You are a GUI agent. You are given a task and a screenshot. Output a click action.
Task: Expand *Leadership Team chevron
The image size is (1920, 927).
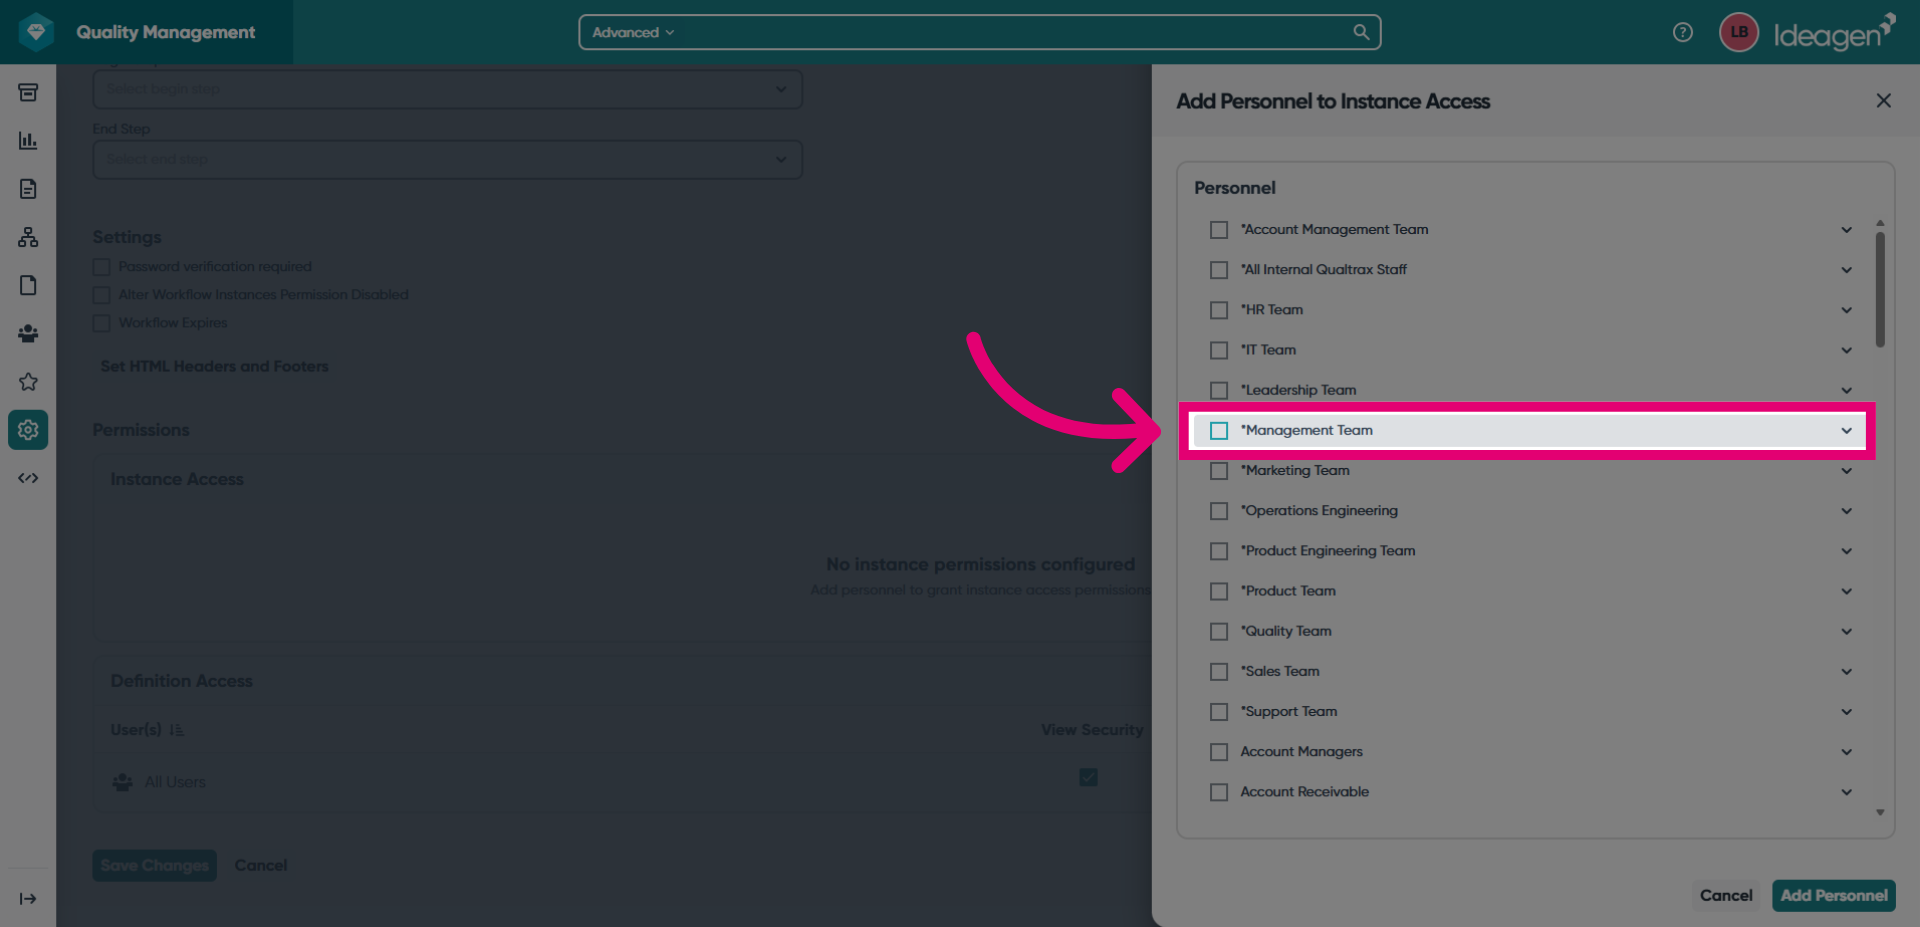click(x=1846, y=390)
